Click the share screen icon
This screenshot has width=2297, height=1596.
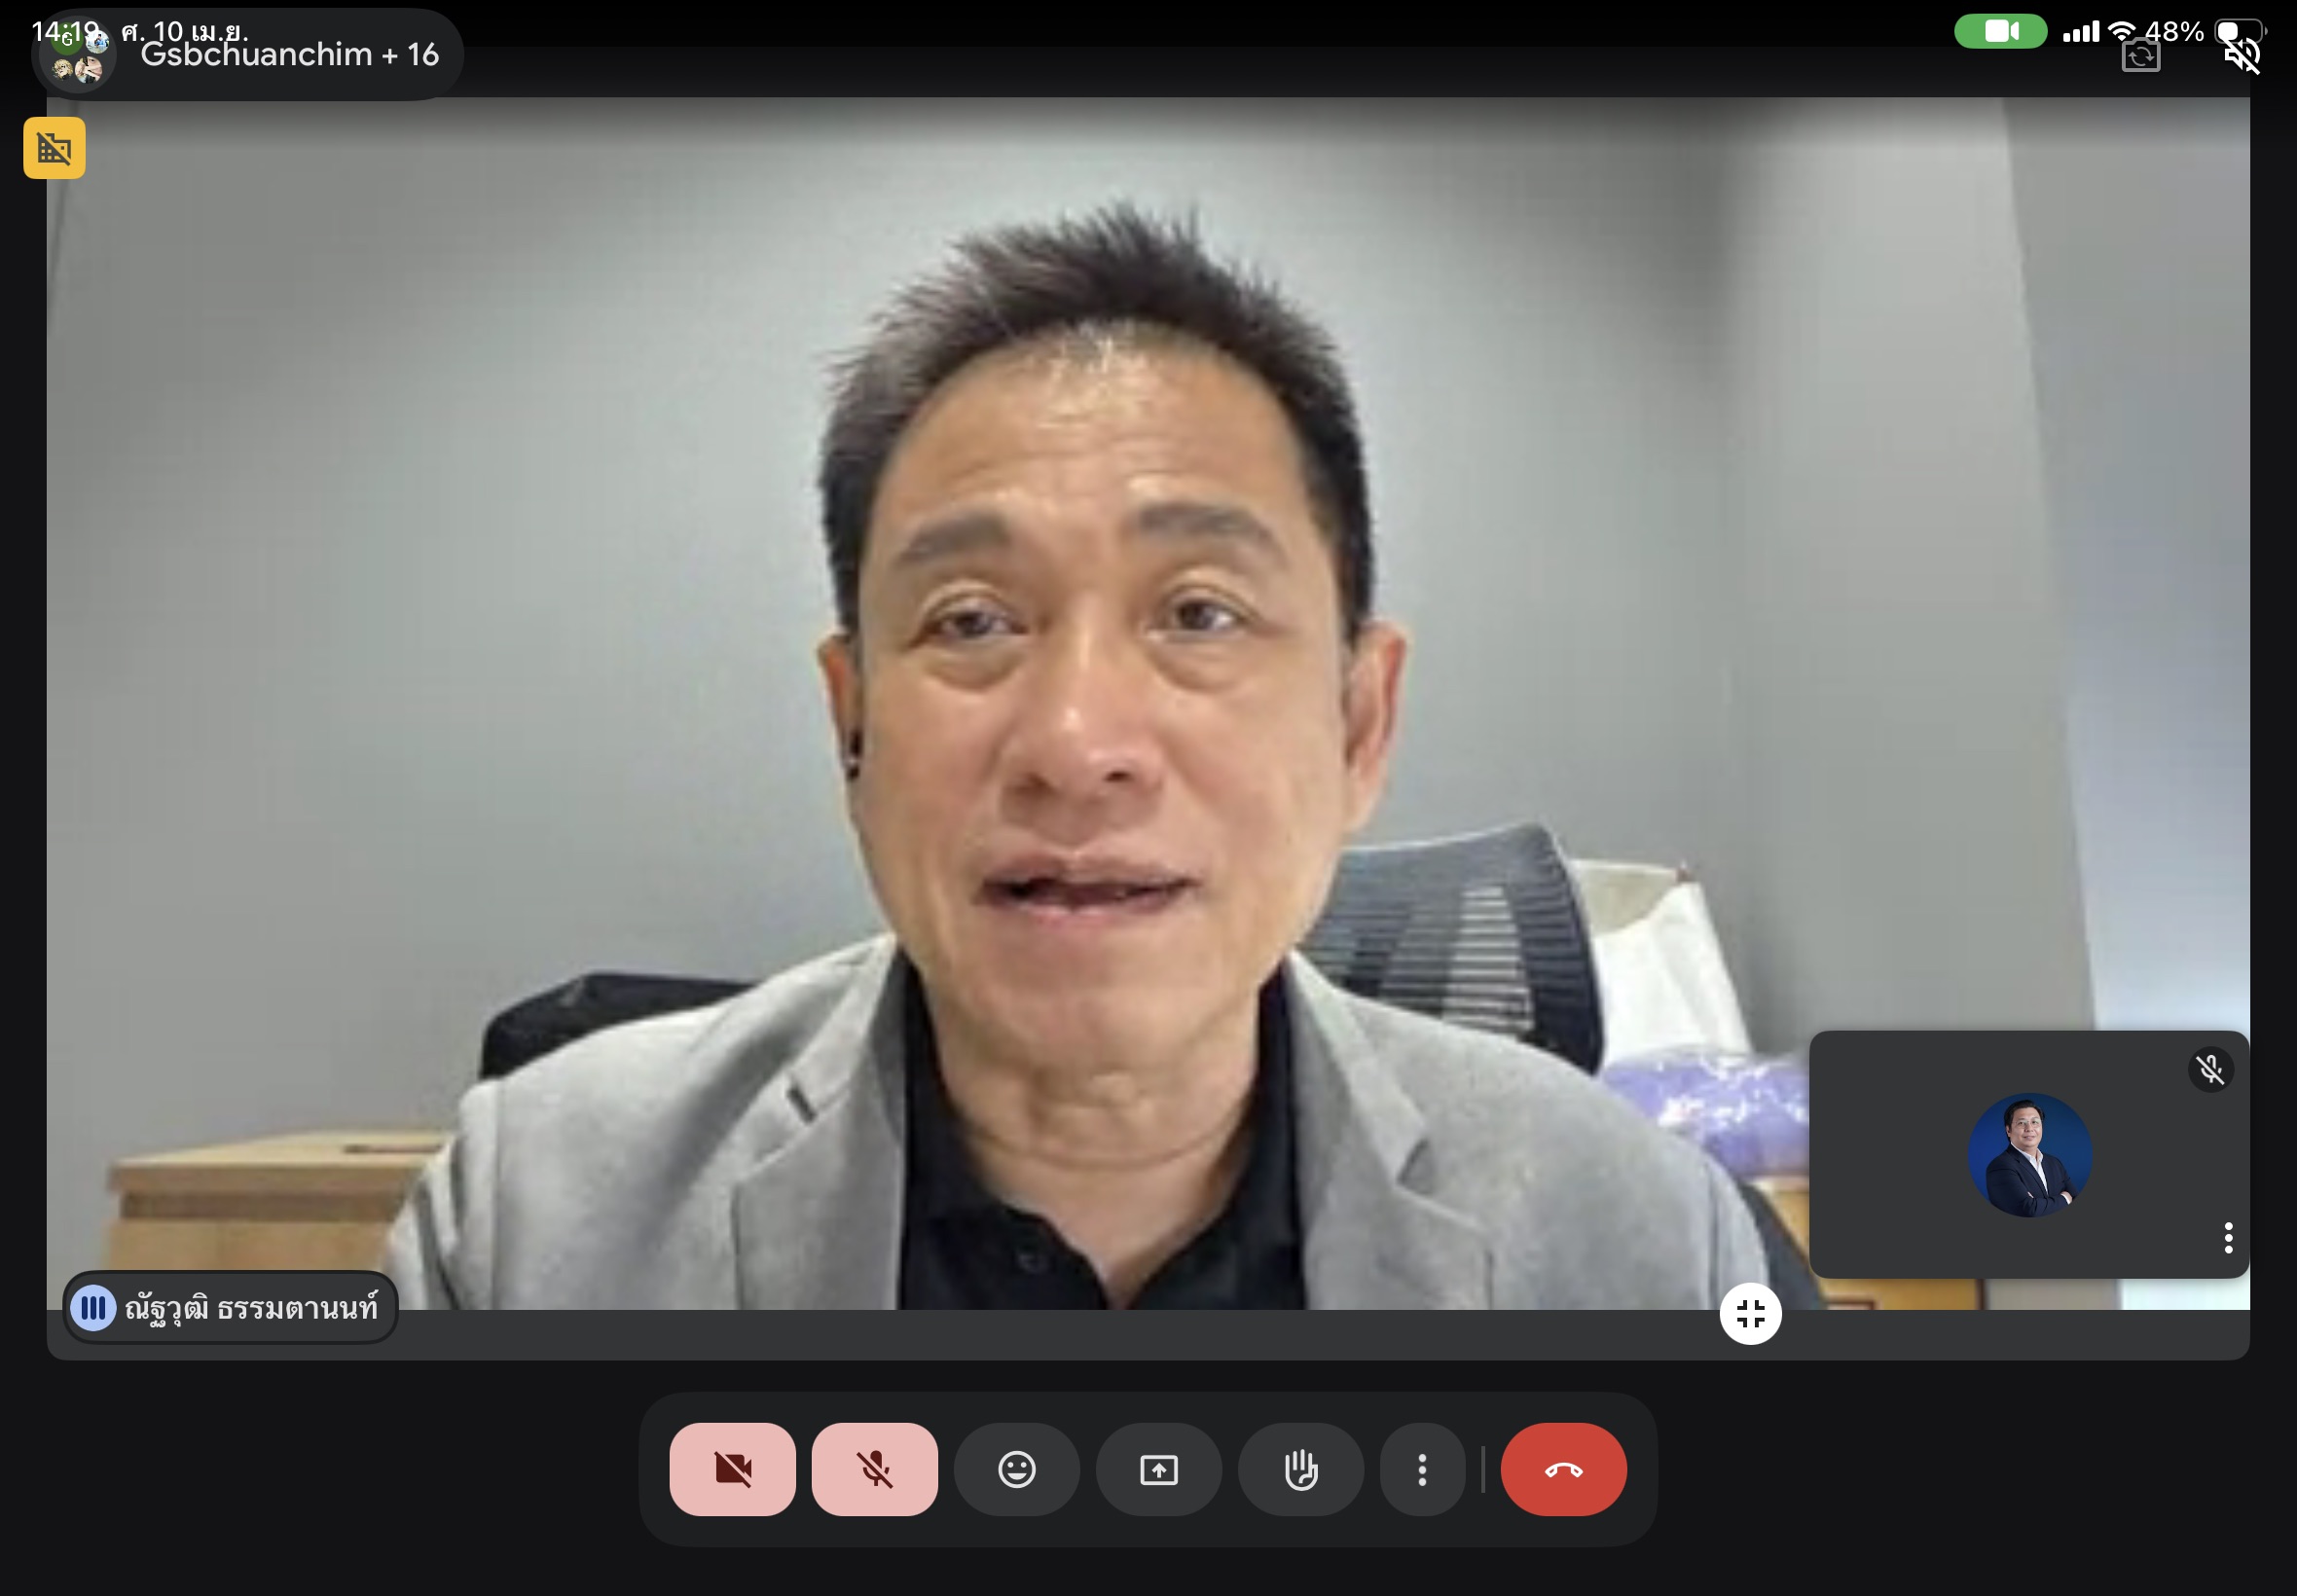(x=1158, y=1469)
